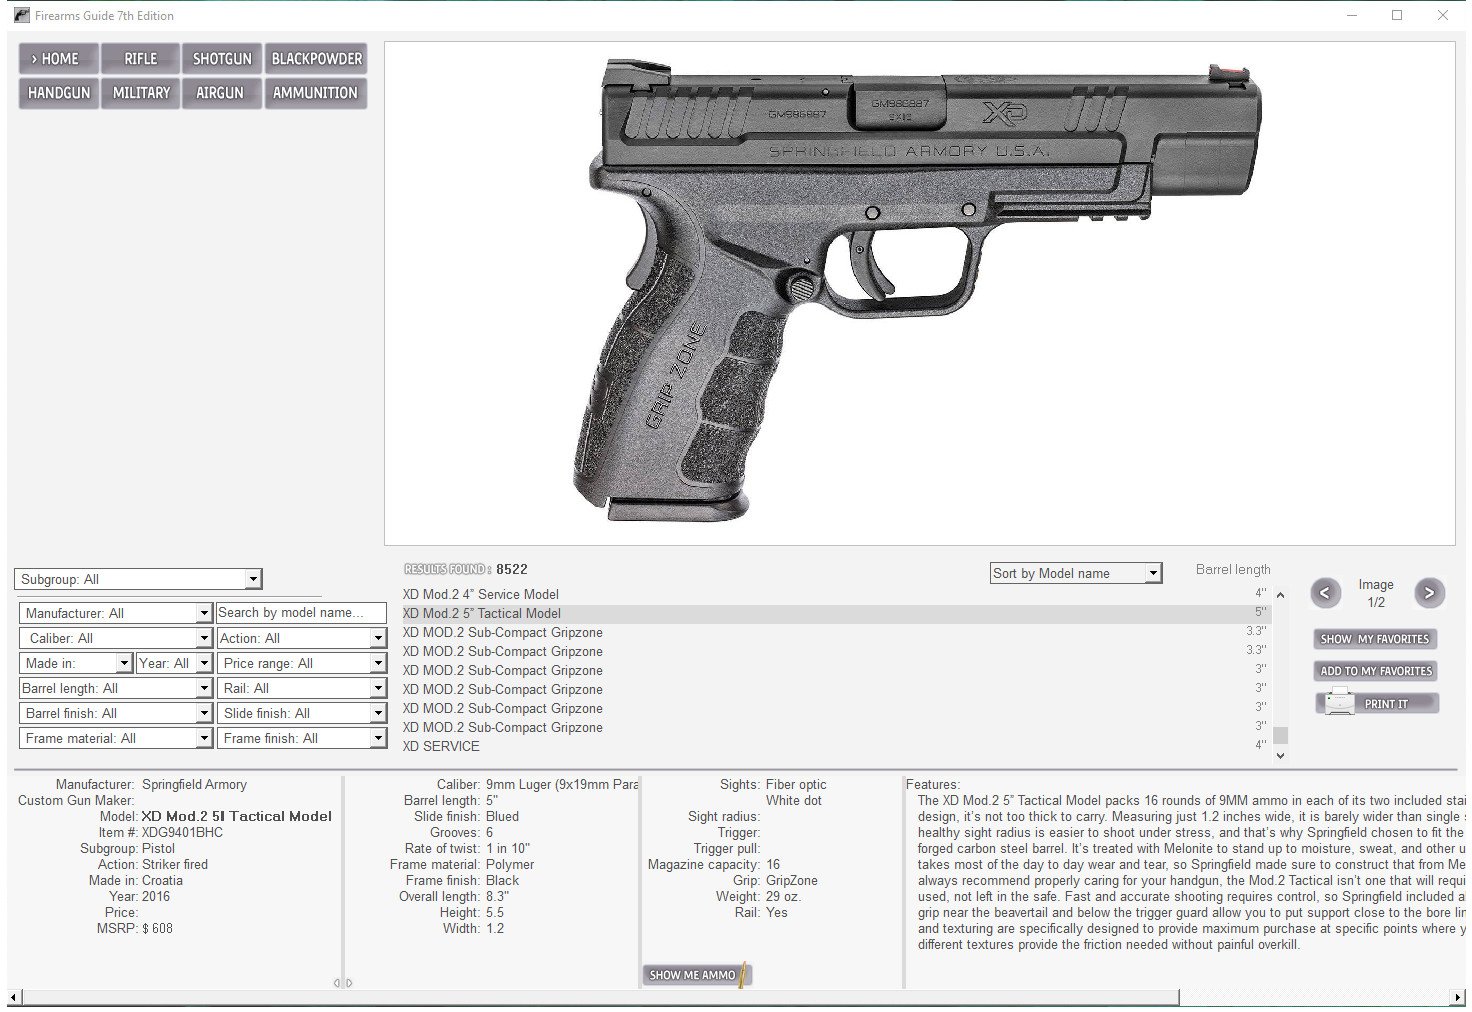This screenshot has width=1472, height=1012.
Task: Expand the Manufacturer filter dropdown
Action: tap(203, 613)
